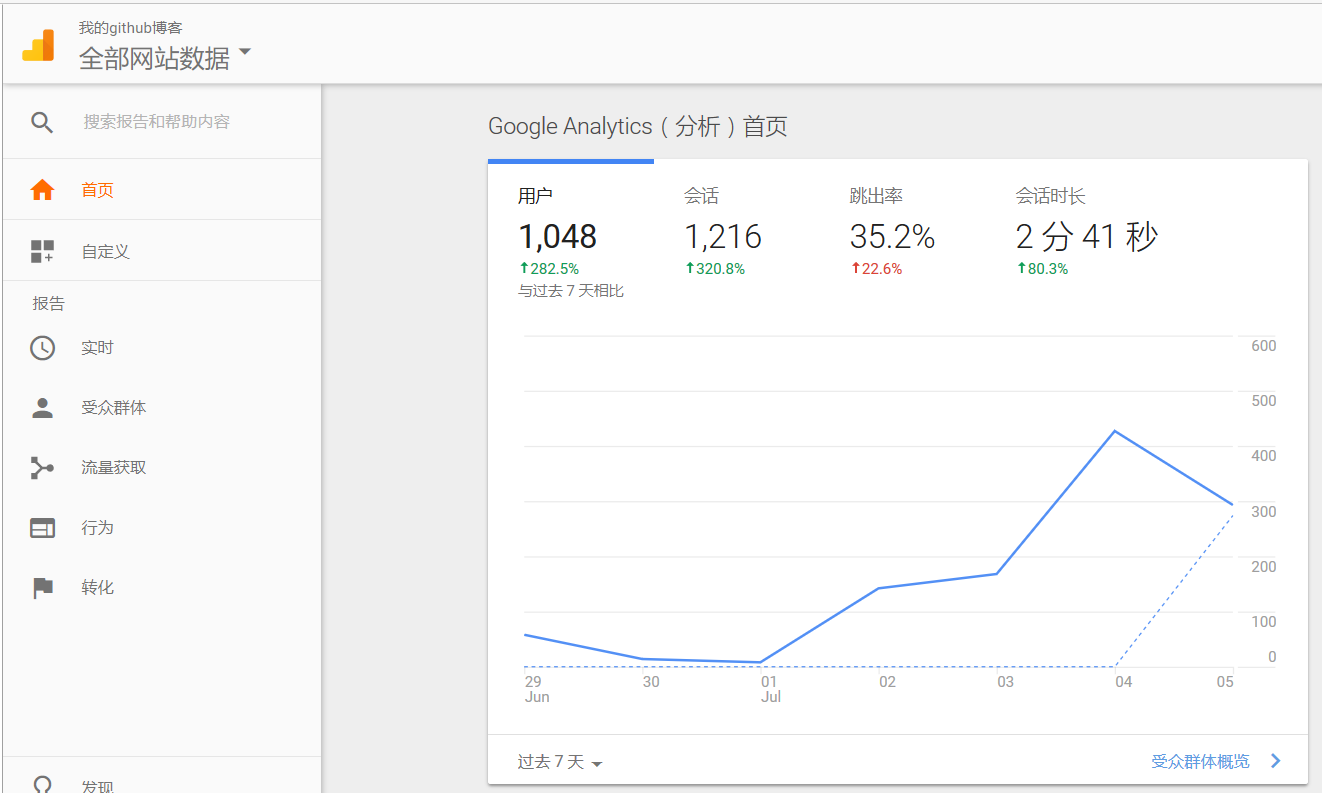
Task: Click the 35.2% bounce rate value
Action: point(892,237)
